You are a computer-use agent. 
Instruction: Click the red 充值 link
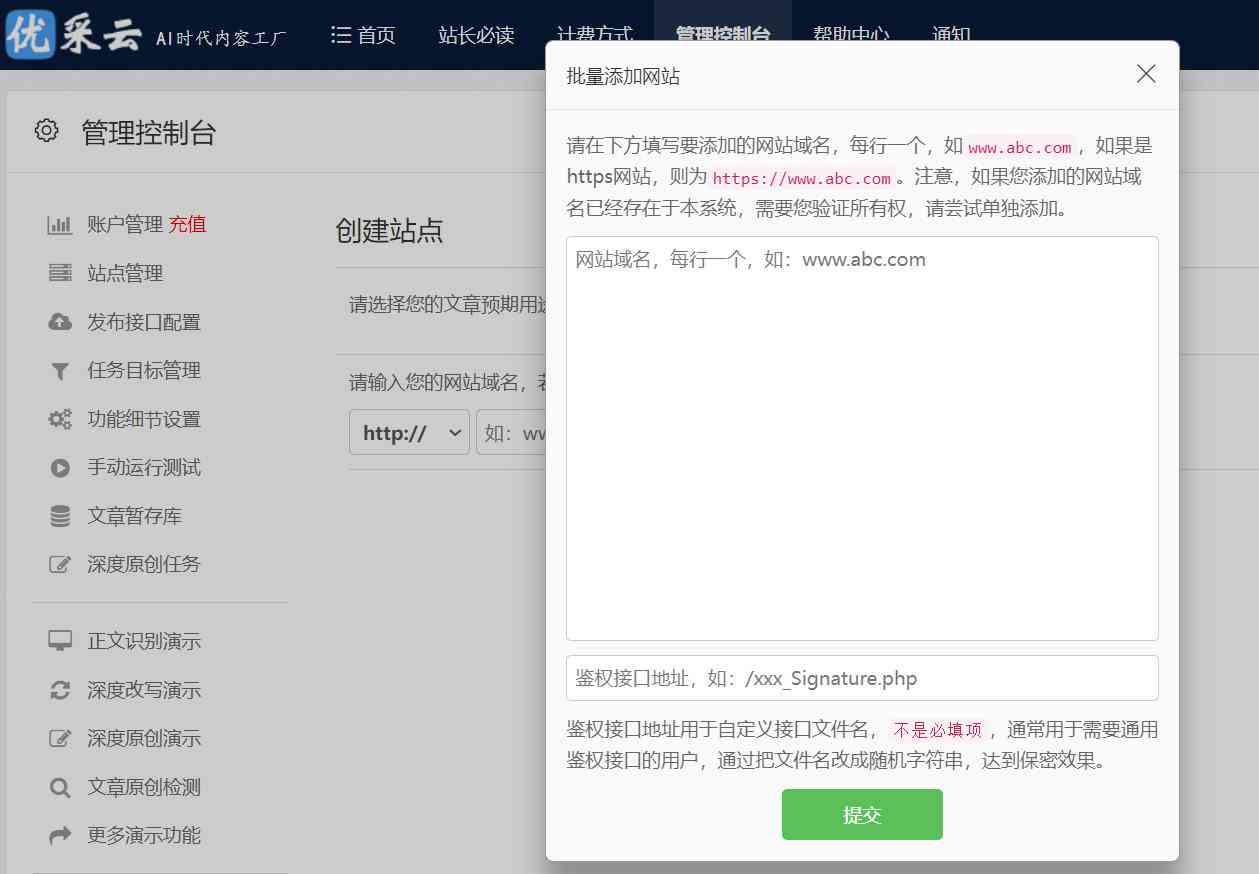coord(187,225)
